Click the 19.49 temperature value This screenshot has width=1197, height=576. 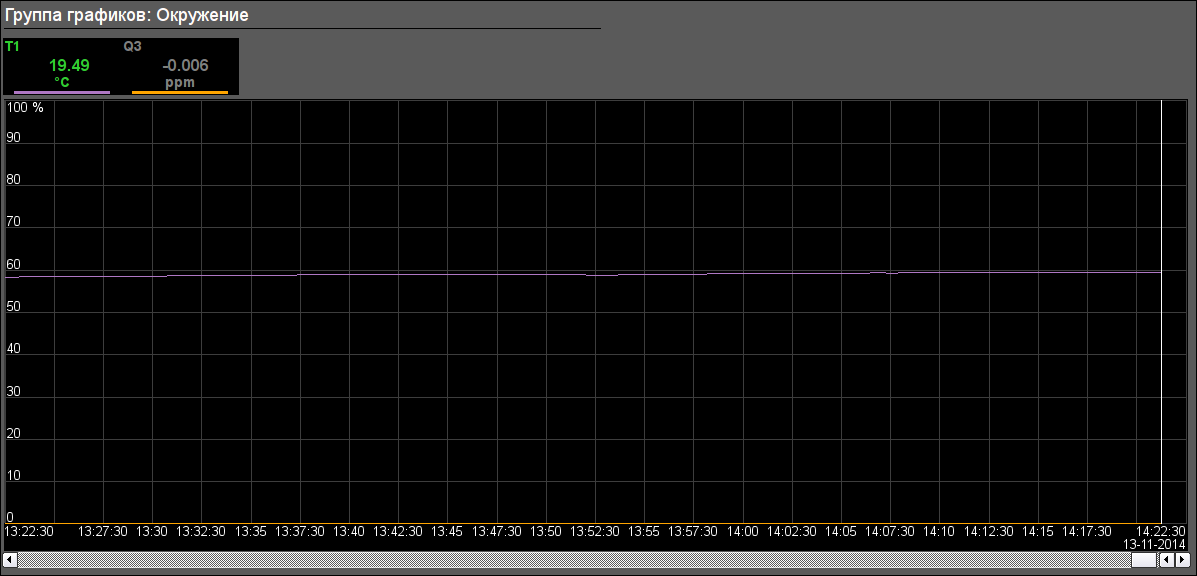(69, 66)
